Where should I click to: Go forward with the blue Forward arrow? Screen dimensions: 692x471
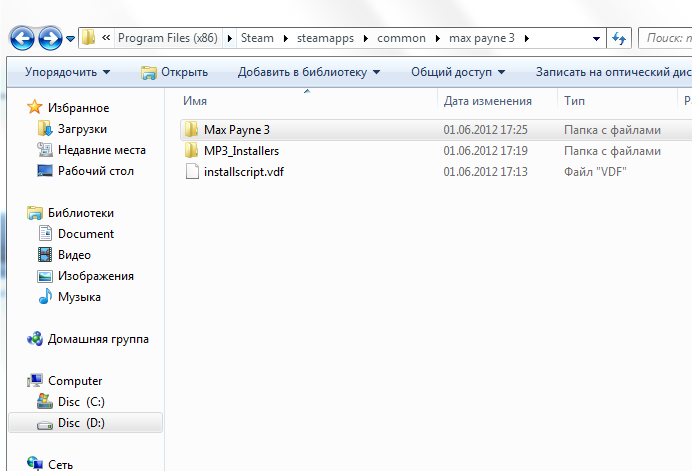pos(50,38)
